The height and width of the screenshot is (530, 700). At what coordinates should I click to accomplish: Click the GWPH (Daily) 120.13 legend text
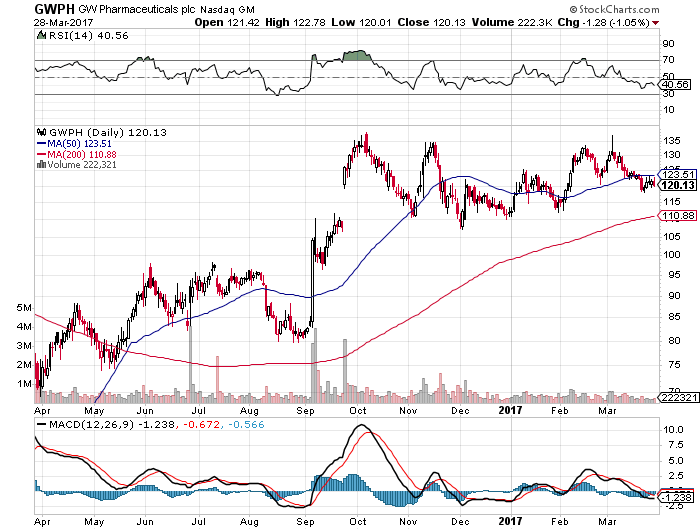point(108,132)
